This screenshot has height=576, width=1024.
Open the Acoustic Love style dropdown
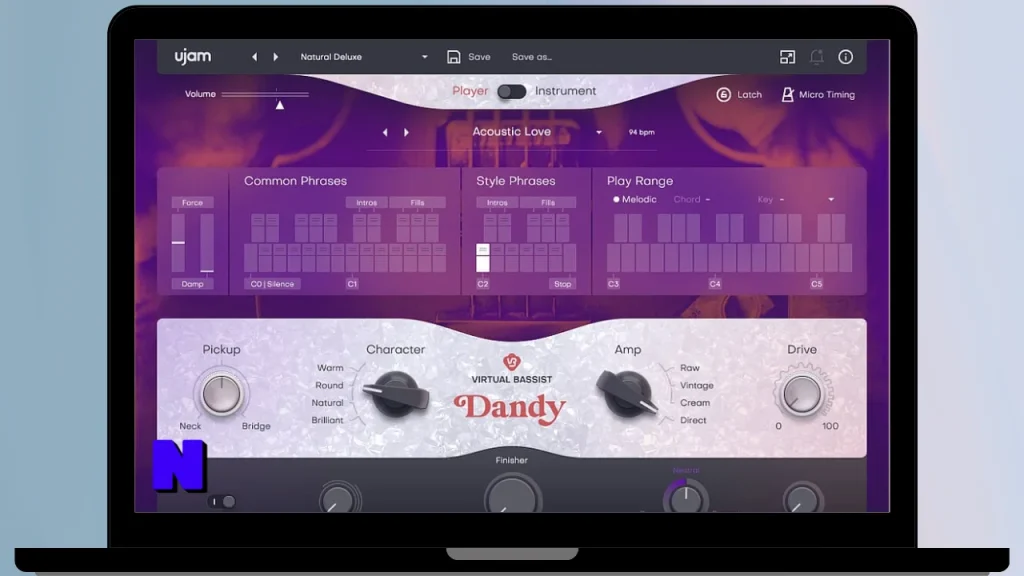(599, 133)
